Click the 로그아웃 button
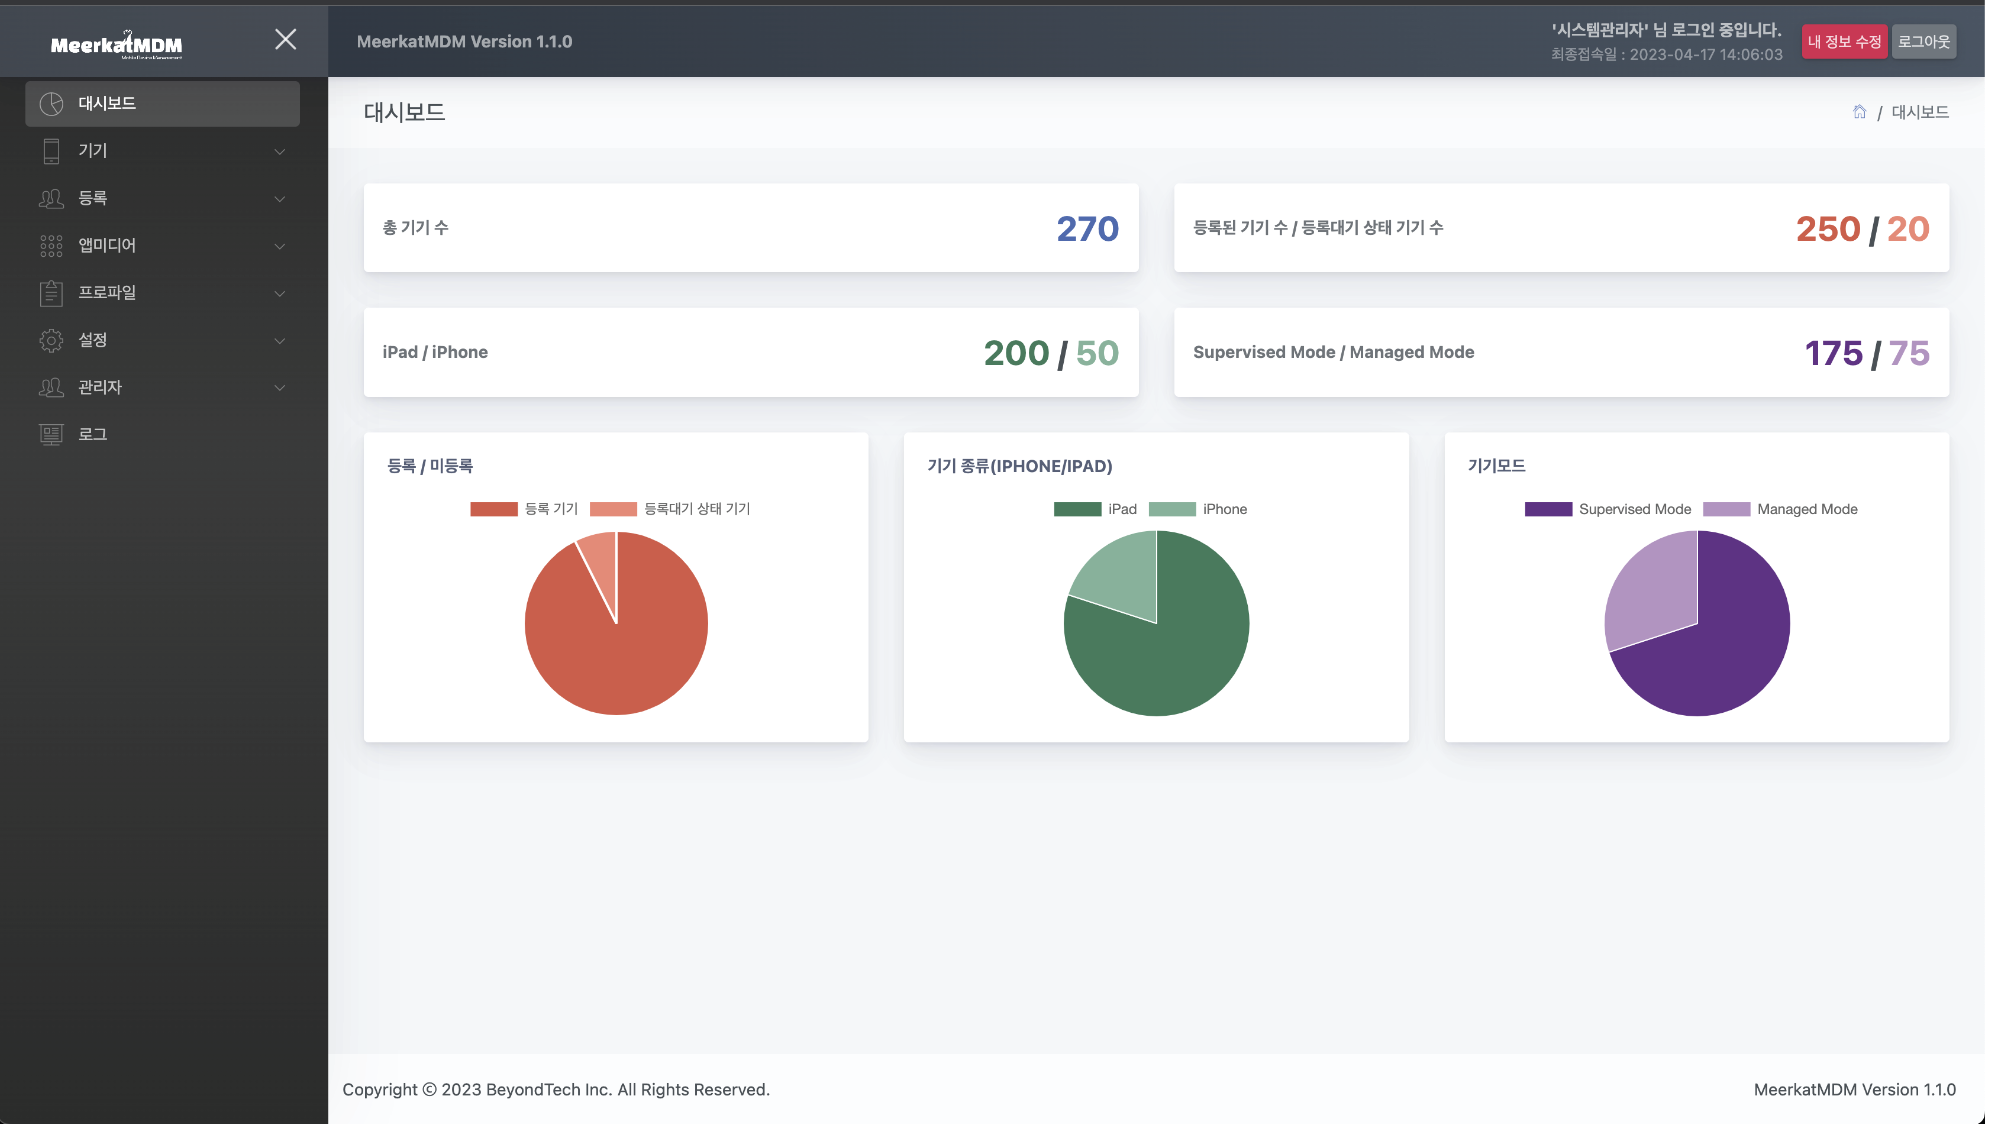This screenshot has height=1124, width=1992. 1924,42
